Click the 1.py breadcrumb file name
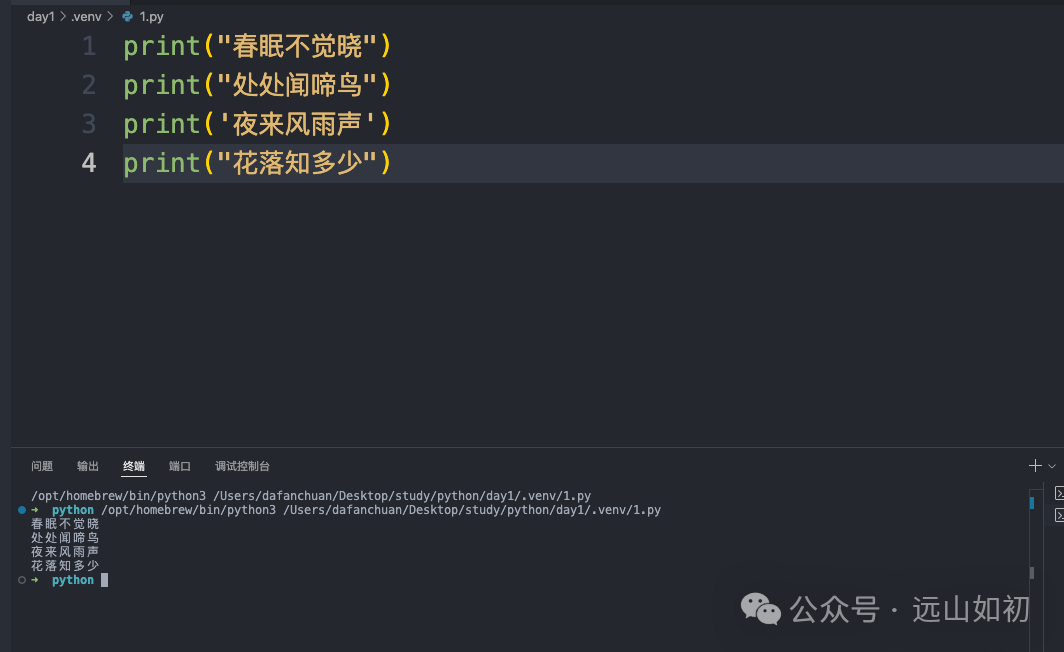The height and width of the screenshot is (652, 1064). click(x=151, y=17)
